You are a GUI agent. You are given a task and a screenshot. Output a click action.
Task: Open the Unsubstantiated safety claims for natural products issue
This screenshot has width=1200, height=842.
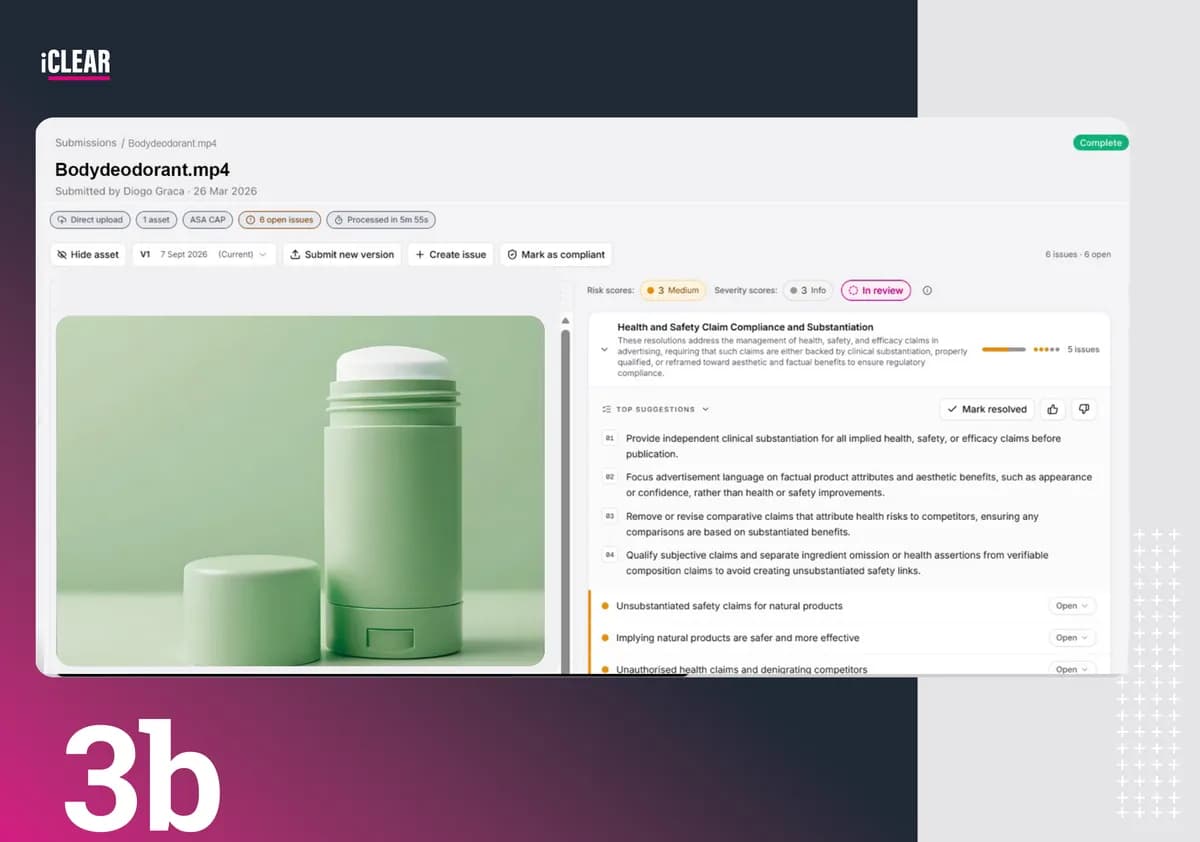click(x=729, y=606)
